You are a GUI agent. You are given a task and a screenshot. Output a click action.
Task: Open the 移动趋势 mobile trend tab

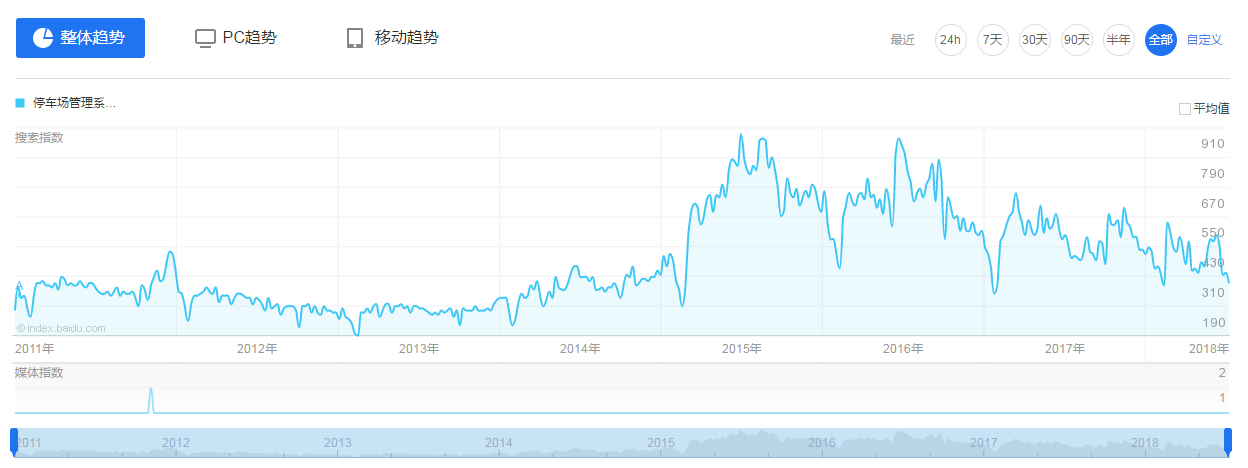pyautogui.click(x=392, y=38)
